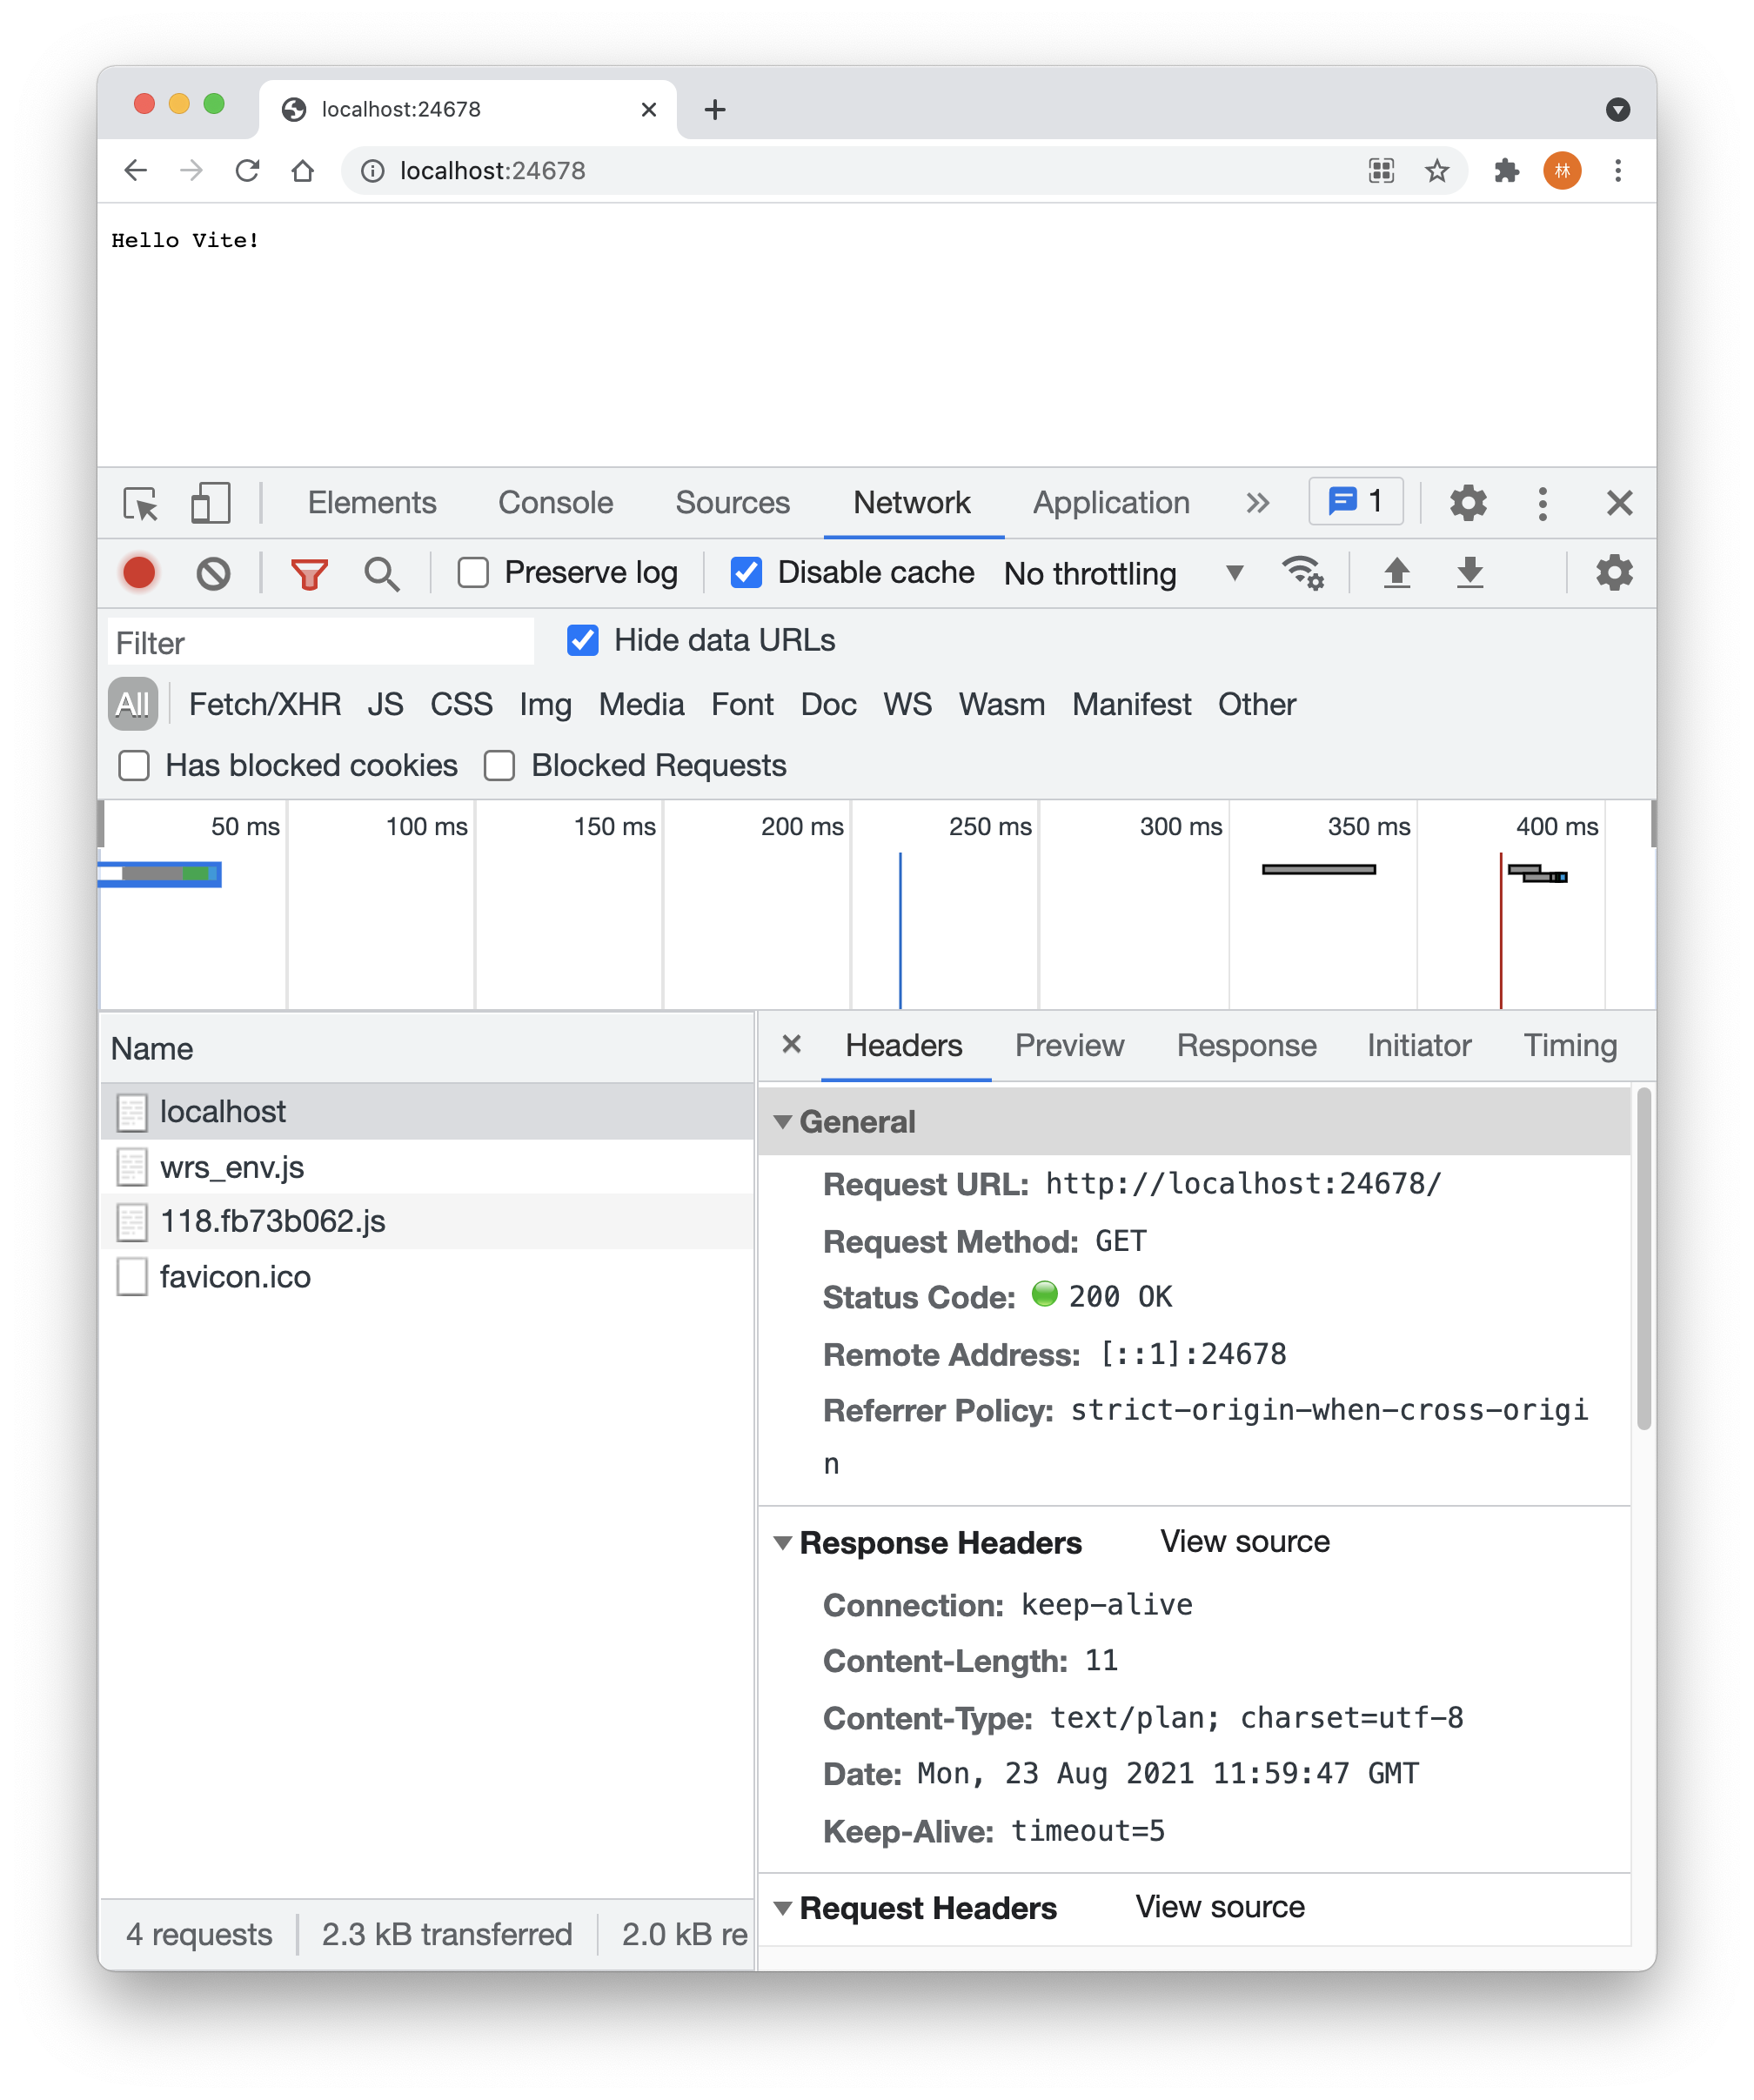
Task: Open DevTools customize three-dot menu
Action: 1541,503
